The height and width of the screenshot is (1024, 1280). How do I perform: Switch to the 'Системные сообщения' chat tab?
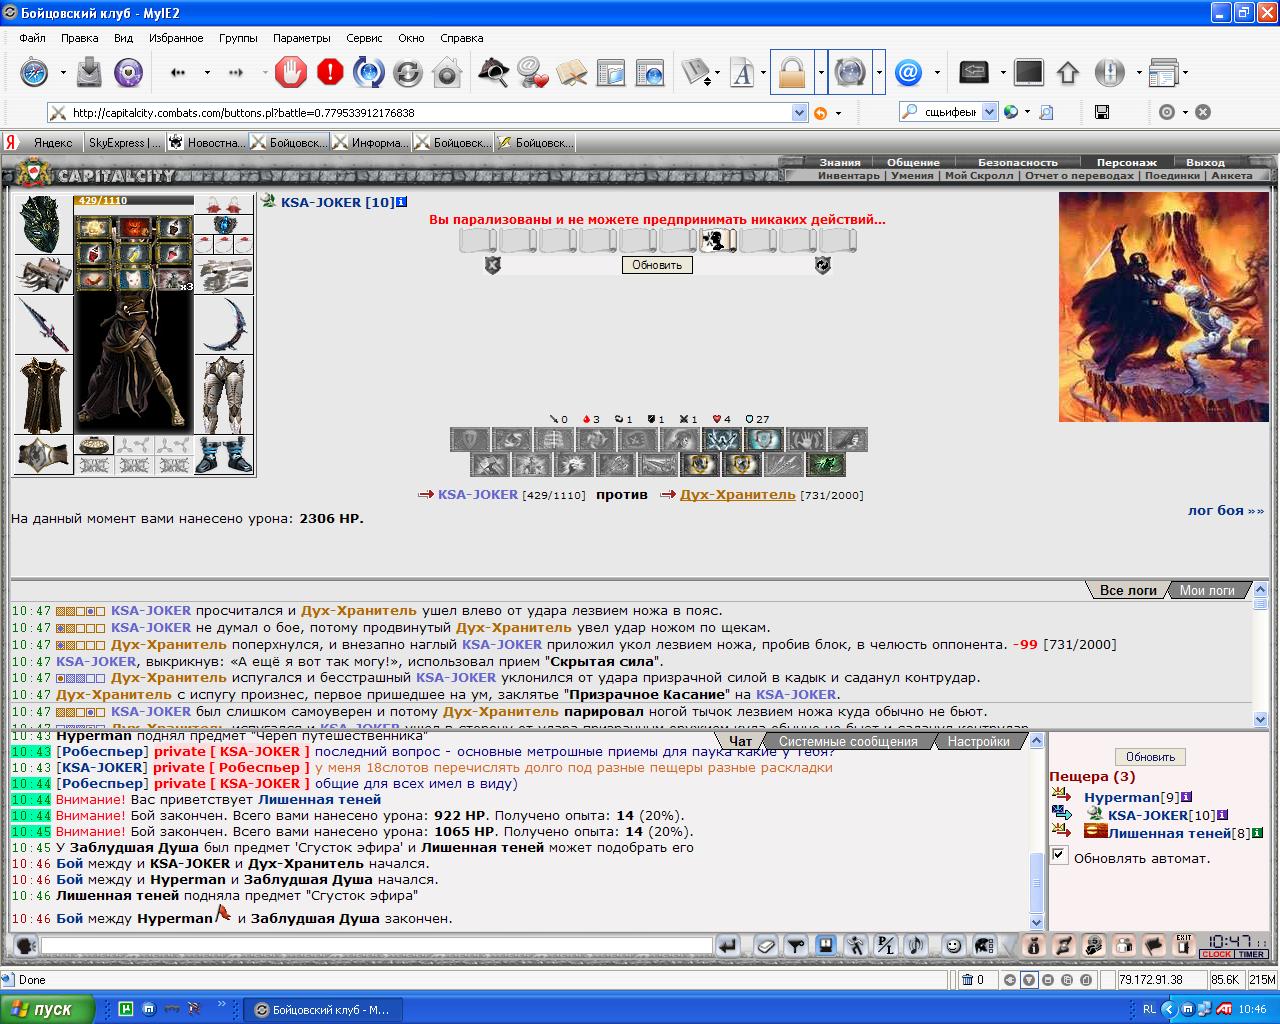pos(848,741)
